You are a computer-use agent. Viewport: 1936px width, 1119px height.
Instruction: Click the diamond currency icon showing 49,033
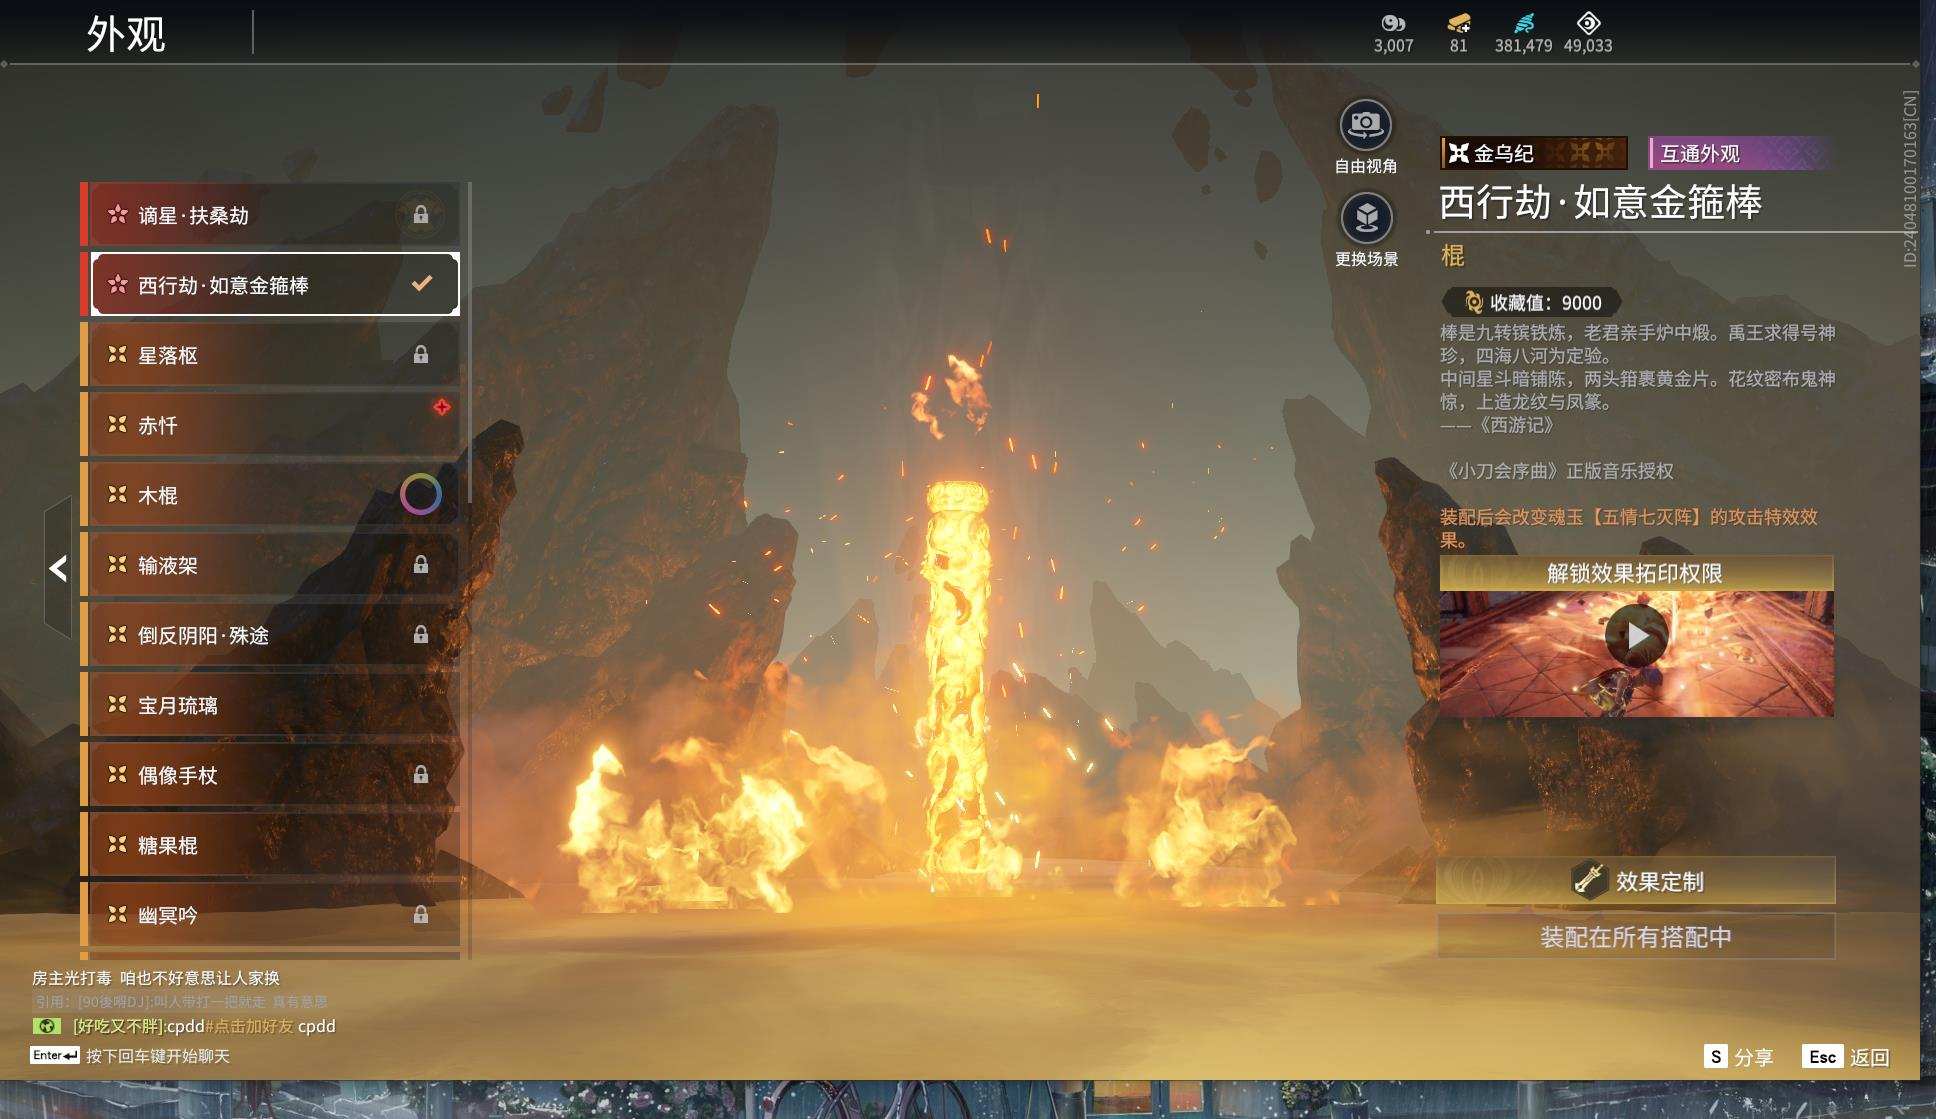pos(1588,23)
